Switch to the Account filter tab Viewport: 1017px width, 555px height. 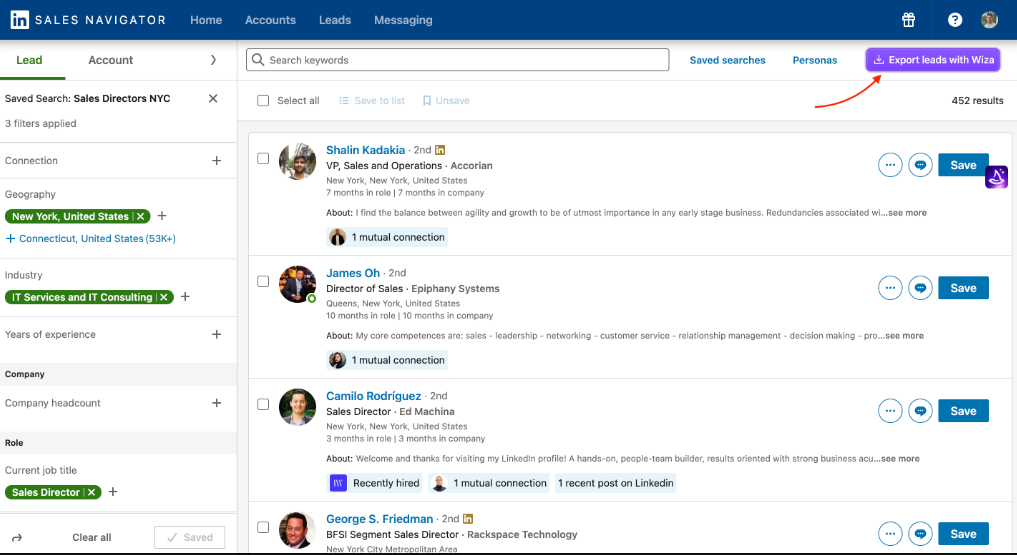point(110,60)
